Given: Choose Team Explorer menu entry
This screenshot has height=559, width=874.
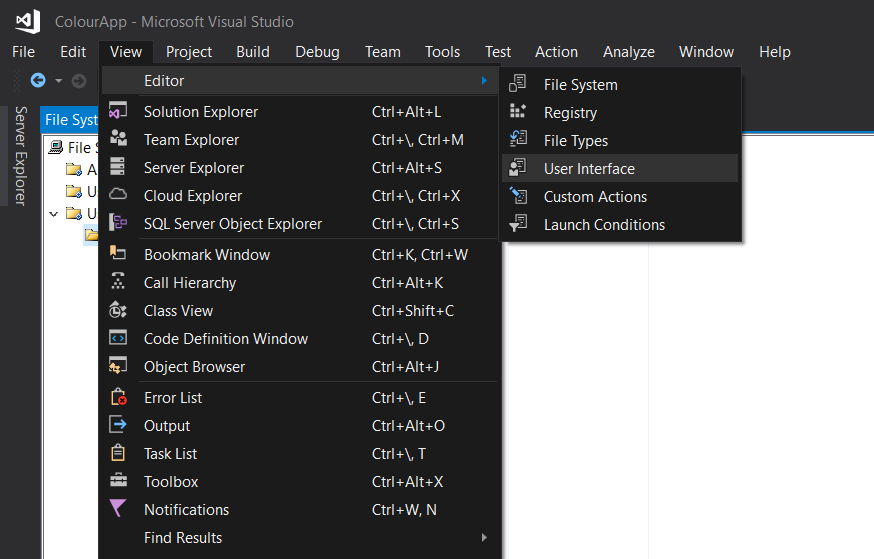Looking at the screenshot, I should click(x=300, y=139).
